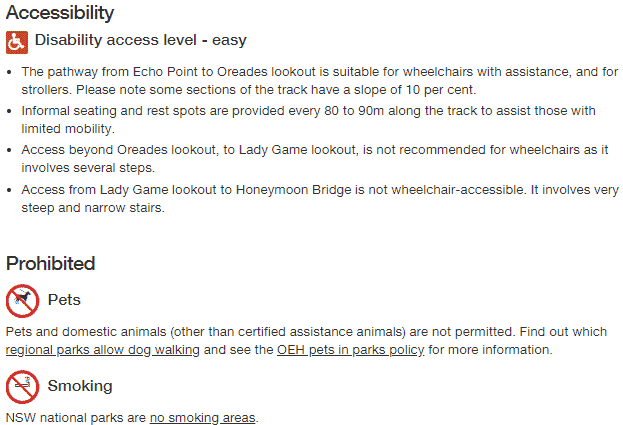Click the Smoking subheading text
Viewport: 623px width, 425px height.
click(x=80, y=386)
